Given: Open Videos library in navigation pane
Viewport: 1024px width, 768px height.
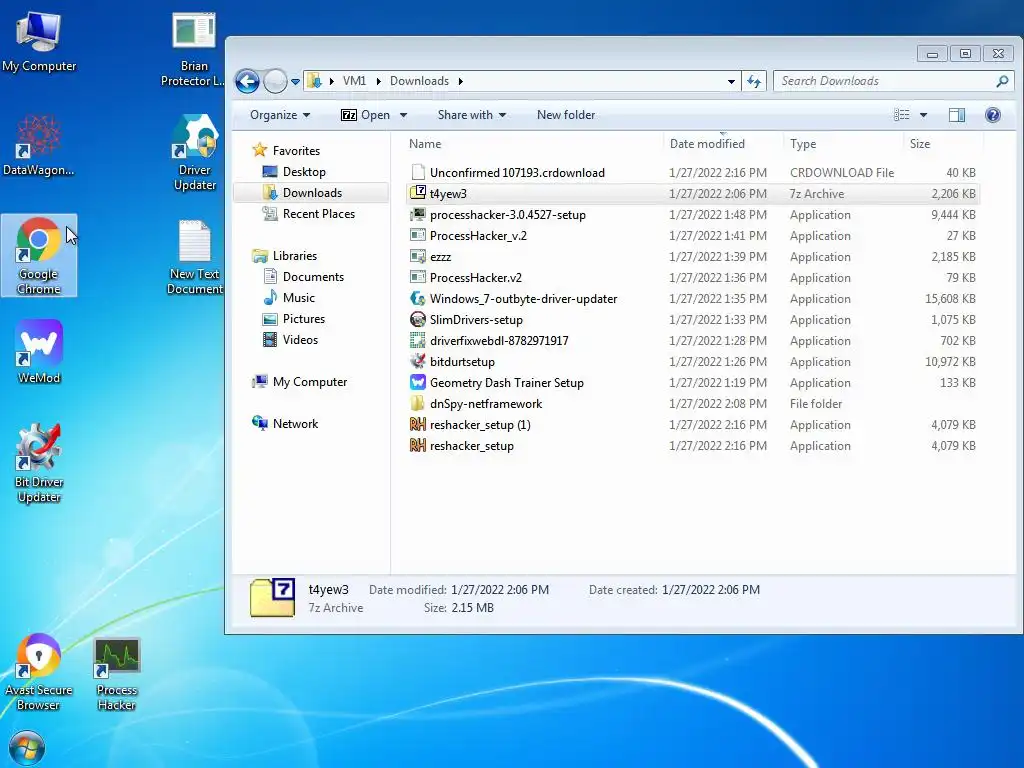Looking at the screenshot, I should coord(300,340).
